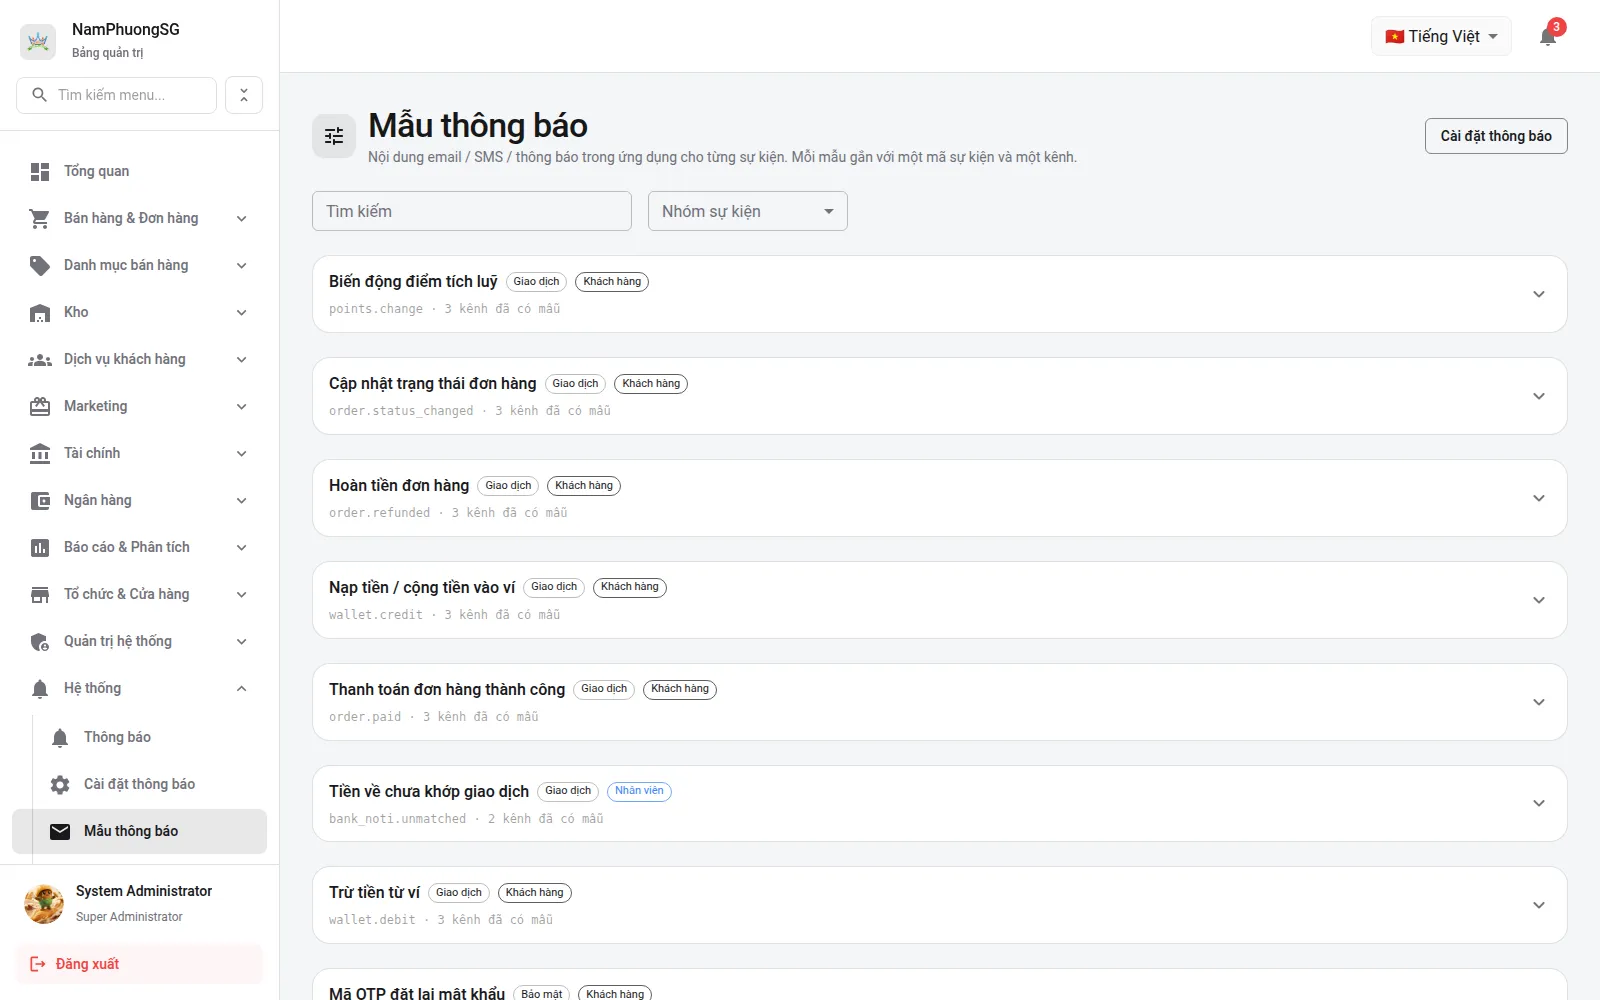The image size is (1600, 1000).
Task: Expand the Biến động điểm tích luỹ card
Action: pyautogui.click(x=1539, y=294)
